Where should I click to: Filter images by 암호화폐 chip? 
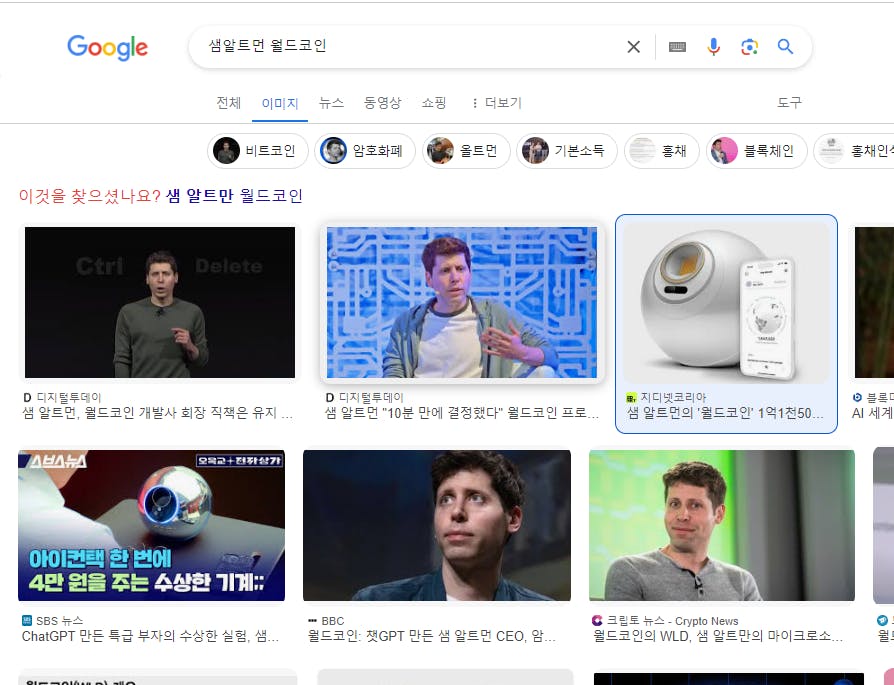pos(365,151)
